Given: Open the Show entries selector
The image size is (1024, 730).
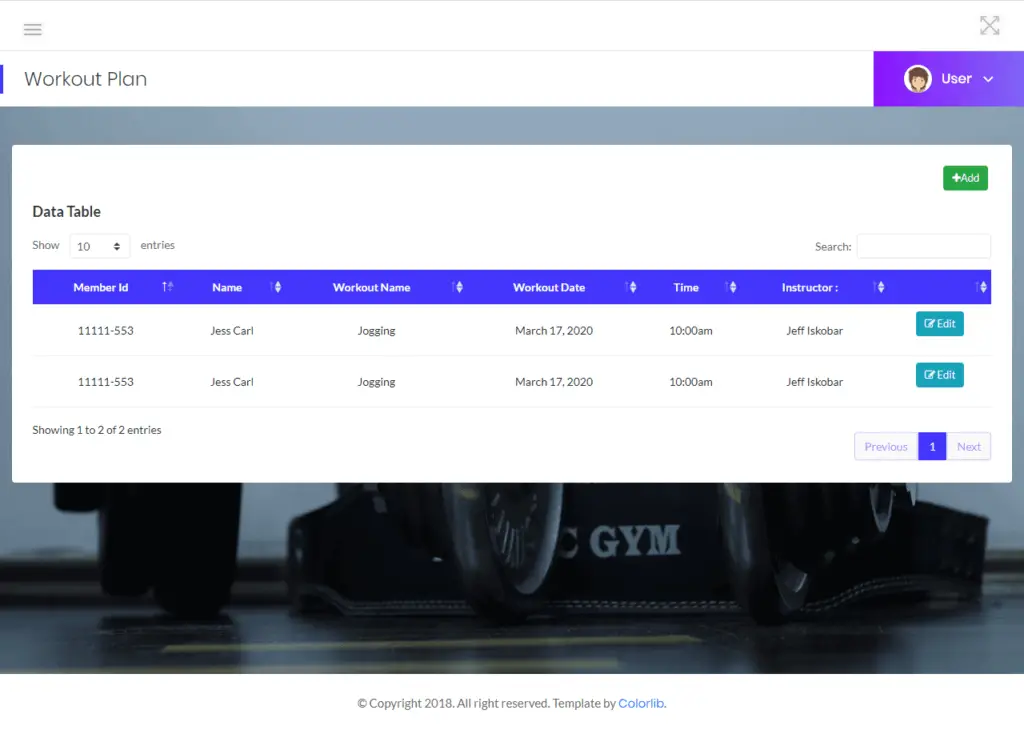Looking at the screenshot, I should point(99,245).
